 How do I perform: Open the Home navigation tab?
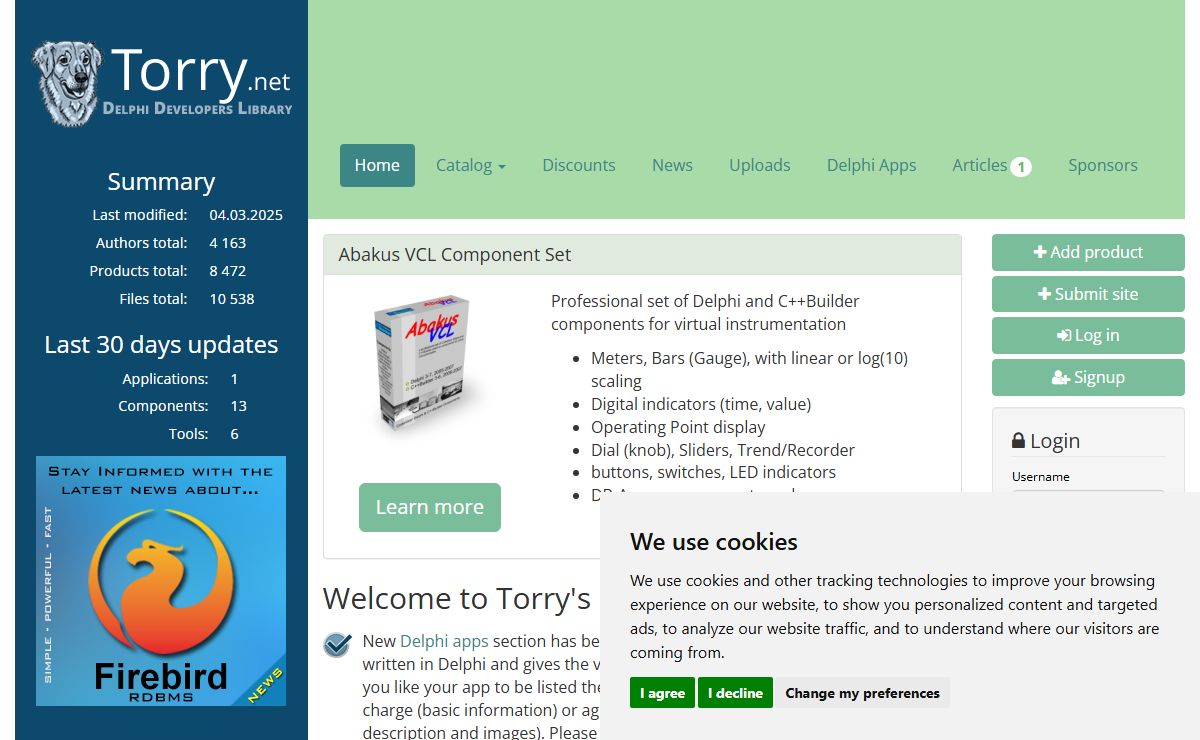(377, 165)
